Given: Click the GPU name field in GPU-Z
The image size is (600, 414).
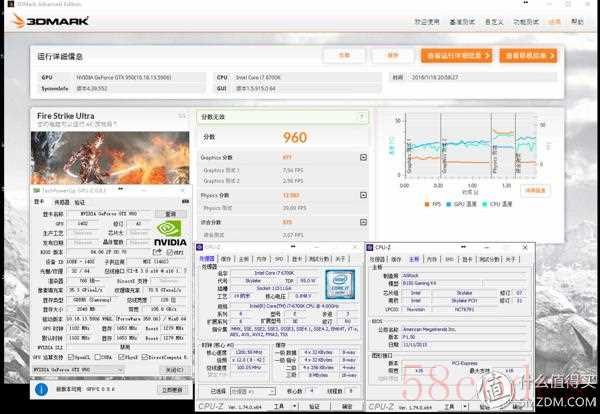Looking at the screenshot, I should coord(109,214).
